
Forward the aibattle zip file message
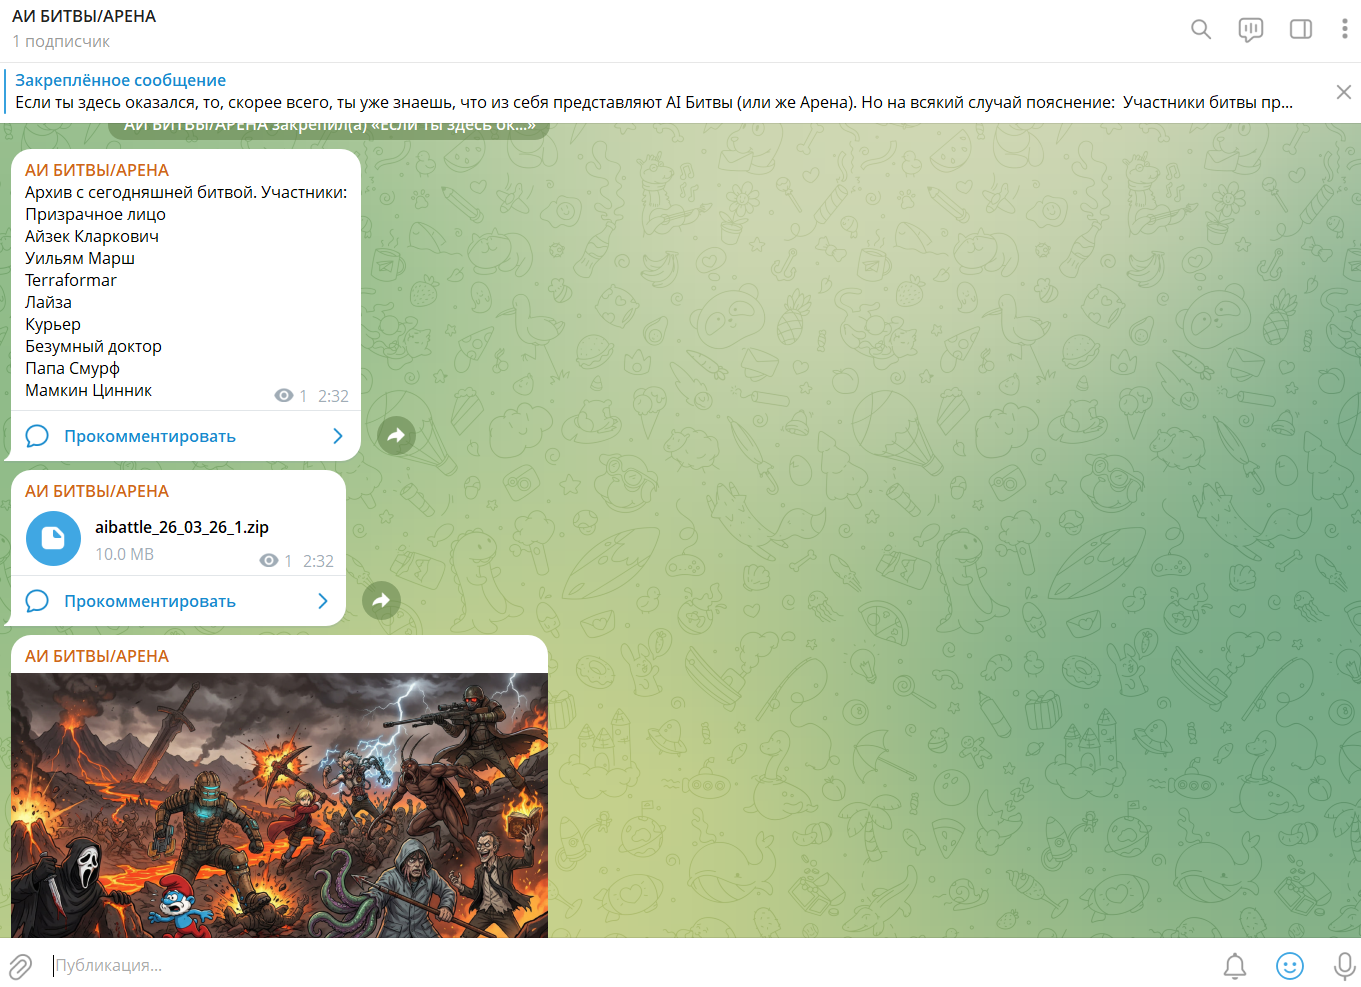coord(381,600)
